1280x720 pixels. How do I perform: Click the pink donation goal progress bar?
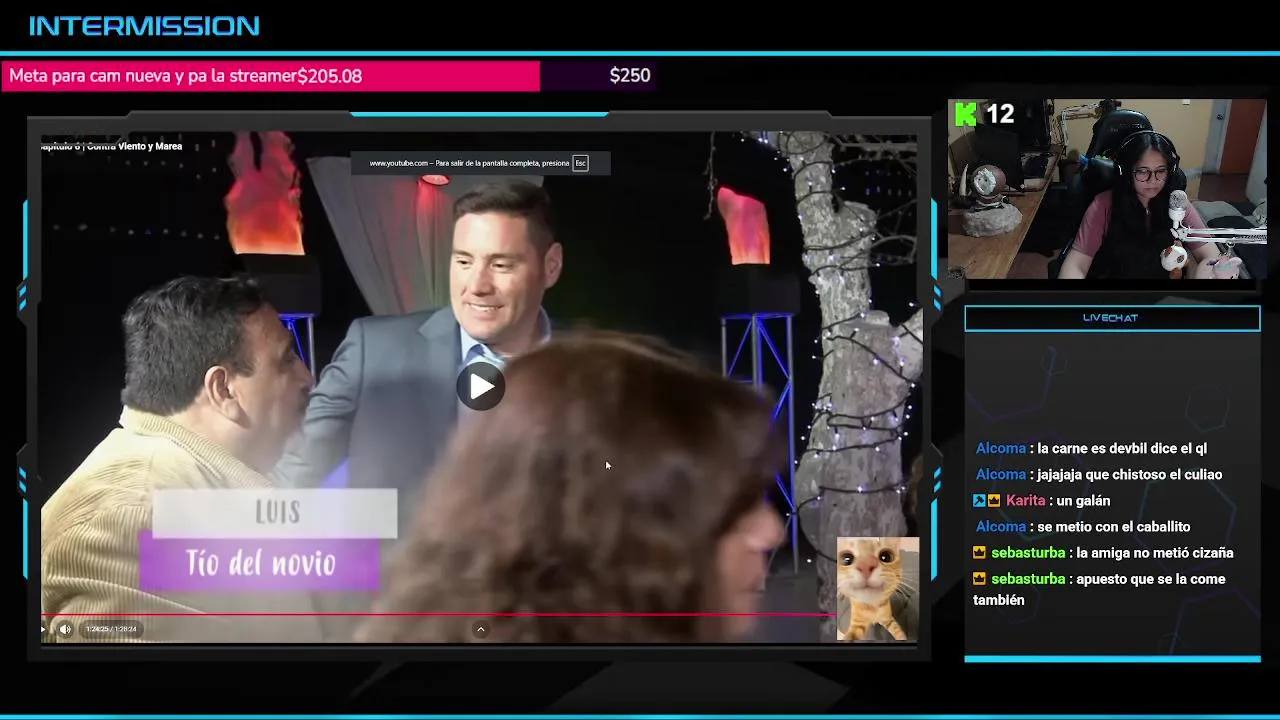(270, 76)
